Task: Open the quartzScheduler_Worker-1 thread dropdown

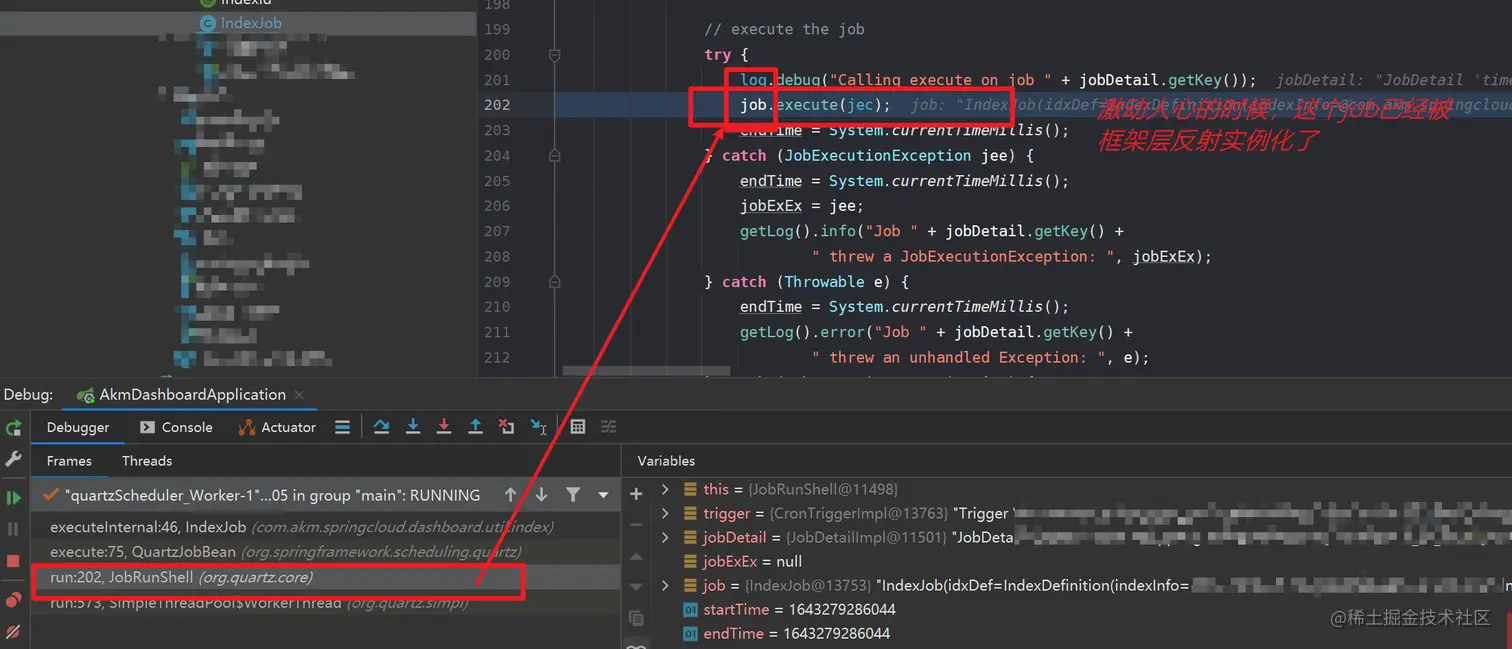Action: coord(603,495)
